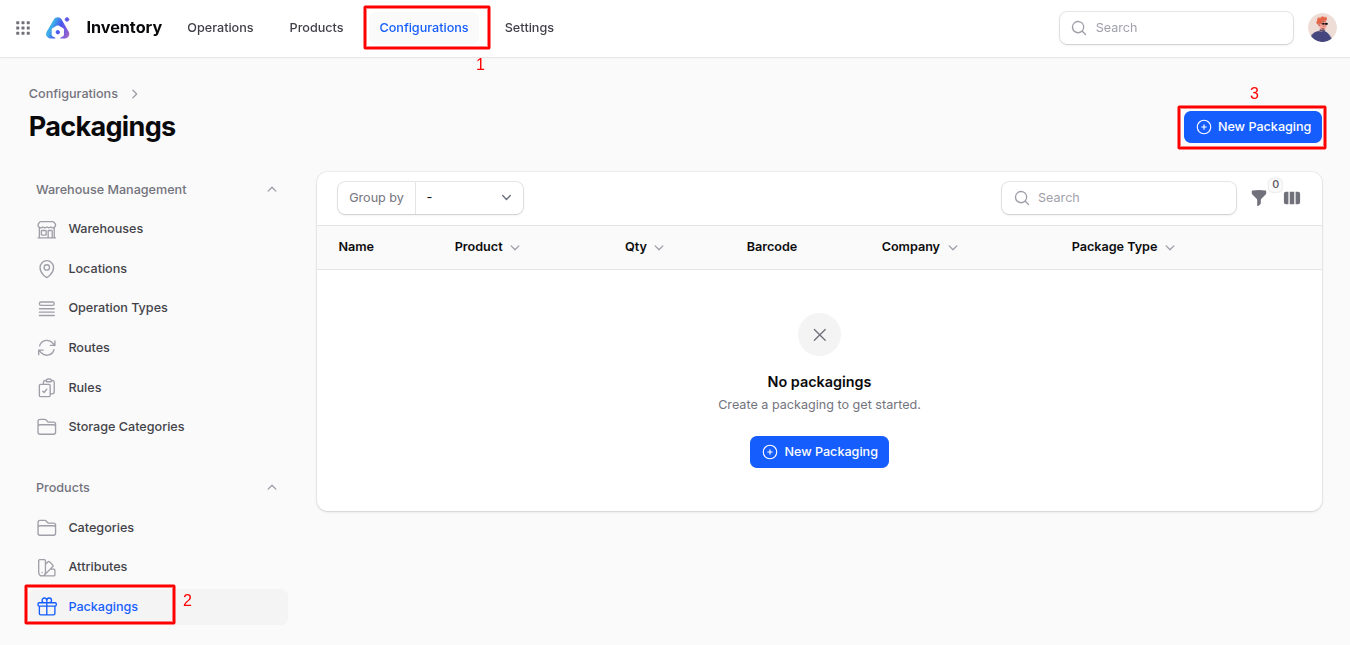Open Warehouses from the sidebar
The height and width of the screenshot is (645, 1350).
(105, 229)
